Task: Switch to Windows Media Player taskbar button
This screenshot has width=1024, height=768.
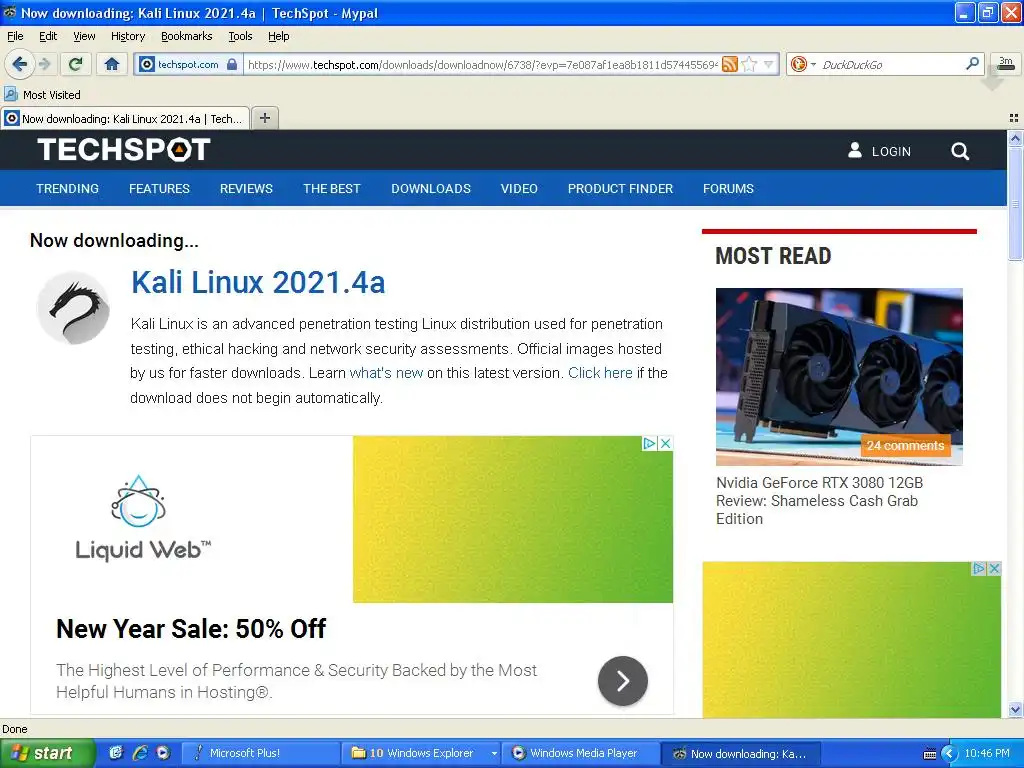Action: click(x=582, y=753)
